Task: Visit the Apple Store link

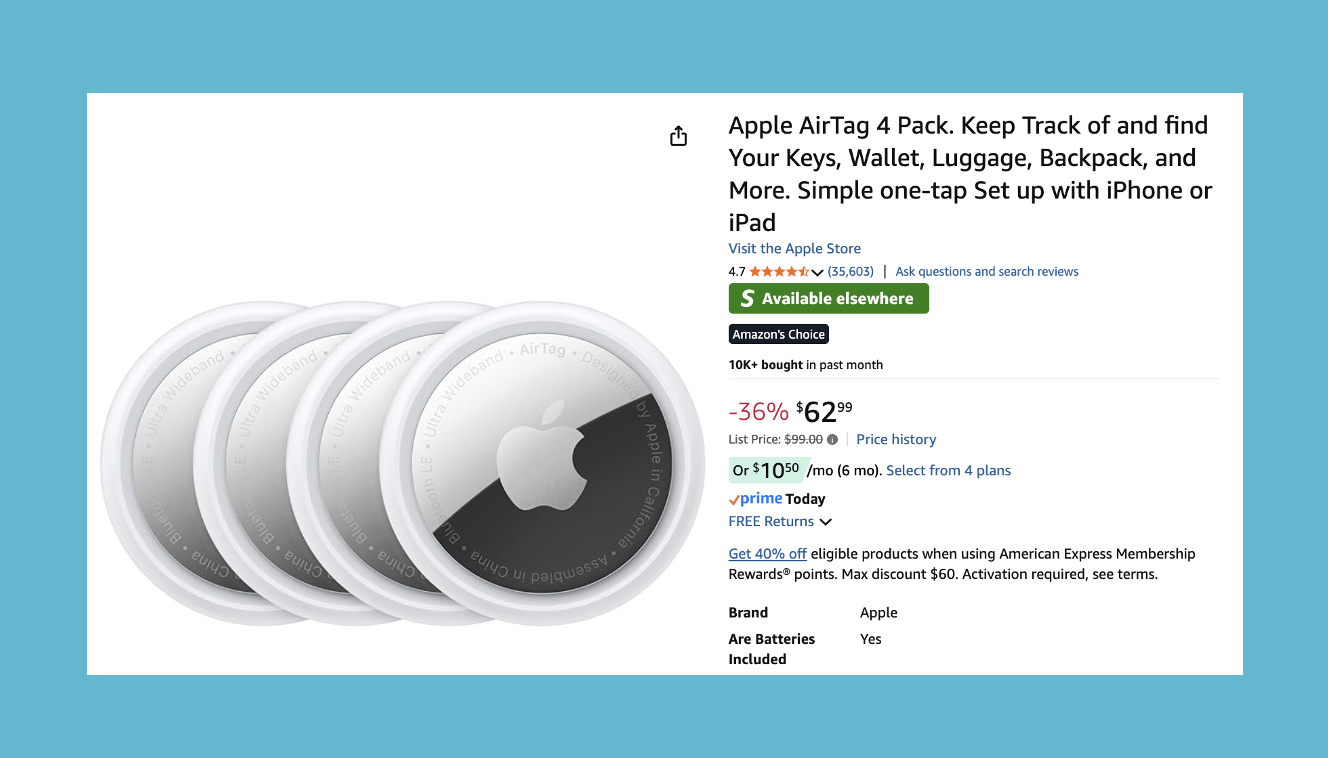Action: [x=794, y=248]
